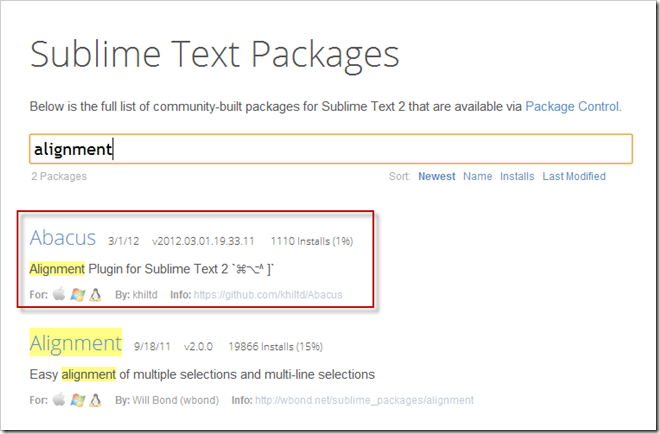Click the Sublime Text Packages heading
The width and height of the screenshot is (660, 434).
pos(215,54)
